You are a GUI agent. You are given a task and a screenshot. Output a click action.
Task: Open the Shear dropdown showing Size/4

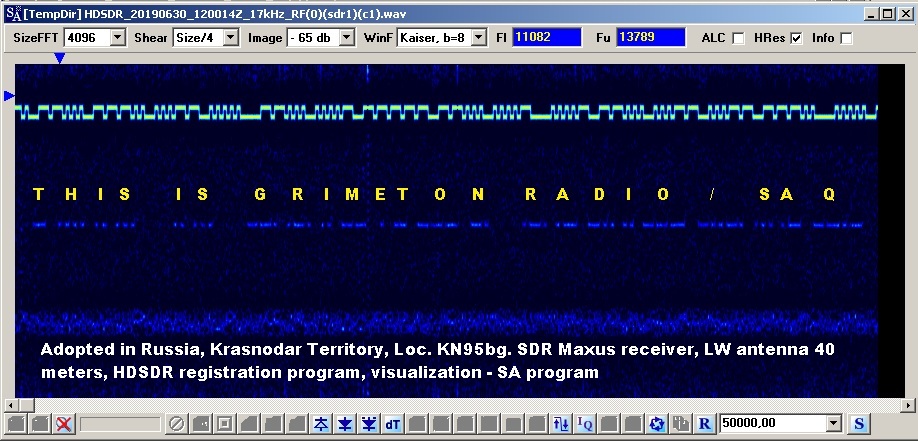click(205, 37)
